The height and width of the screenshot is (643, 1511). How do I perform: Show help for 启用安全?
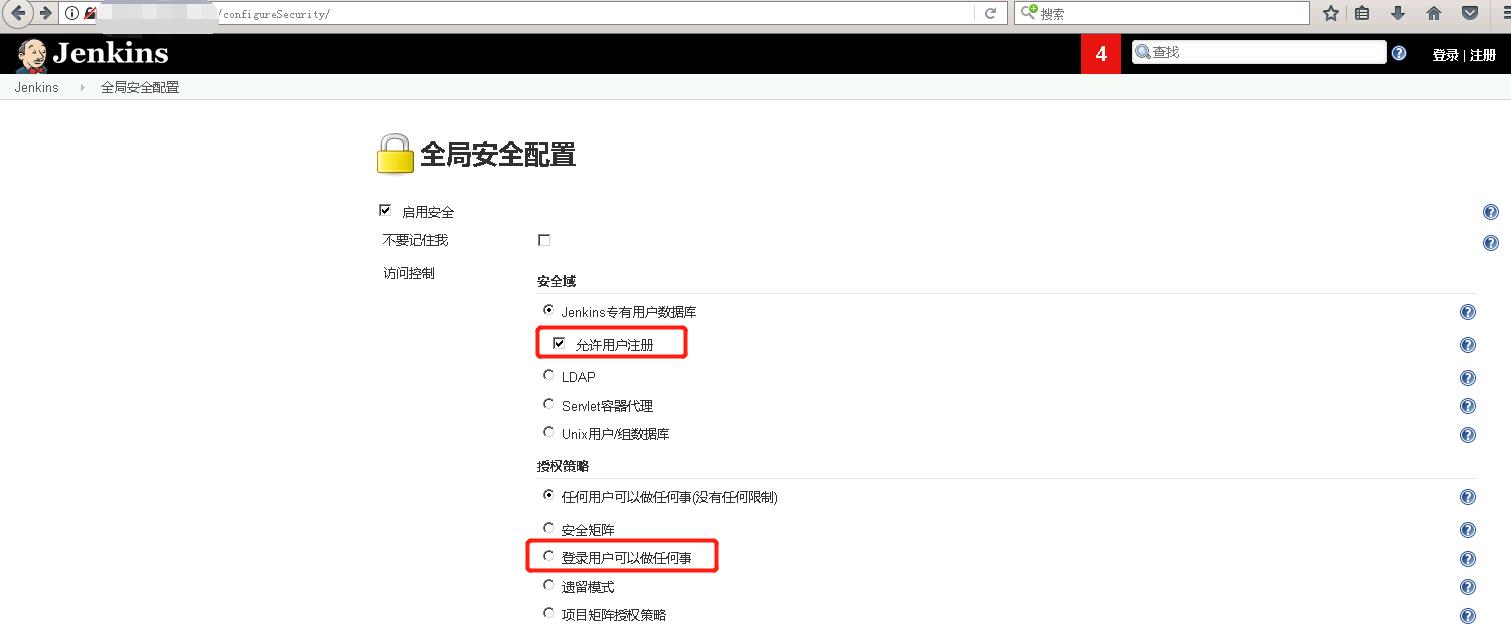(x=1491, y=212)
